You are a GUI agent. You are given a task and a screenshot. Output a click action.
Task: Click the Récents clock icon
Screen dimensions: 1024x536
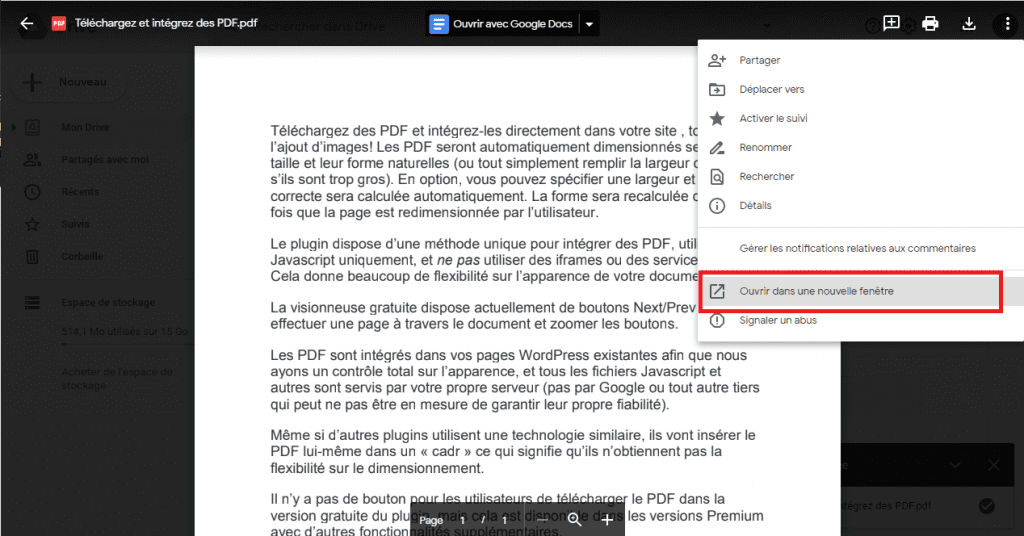coord(32,192)
